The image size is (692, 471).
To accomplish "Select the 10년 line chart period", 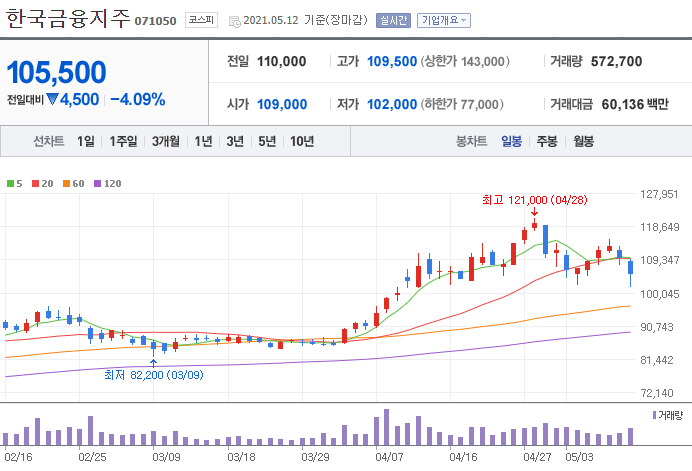I will coord(302,141).
